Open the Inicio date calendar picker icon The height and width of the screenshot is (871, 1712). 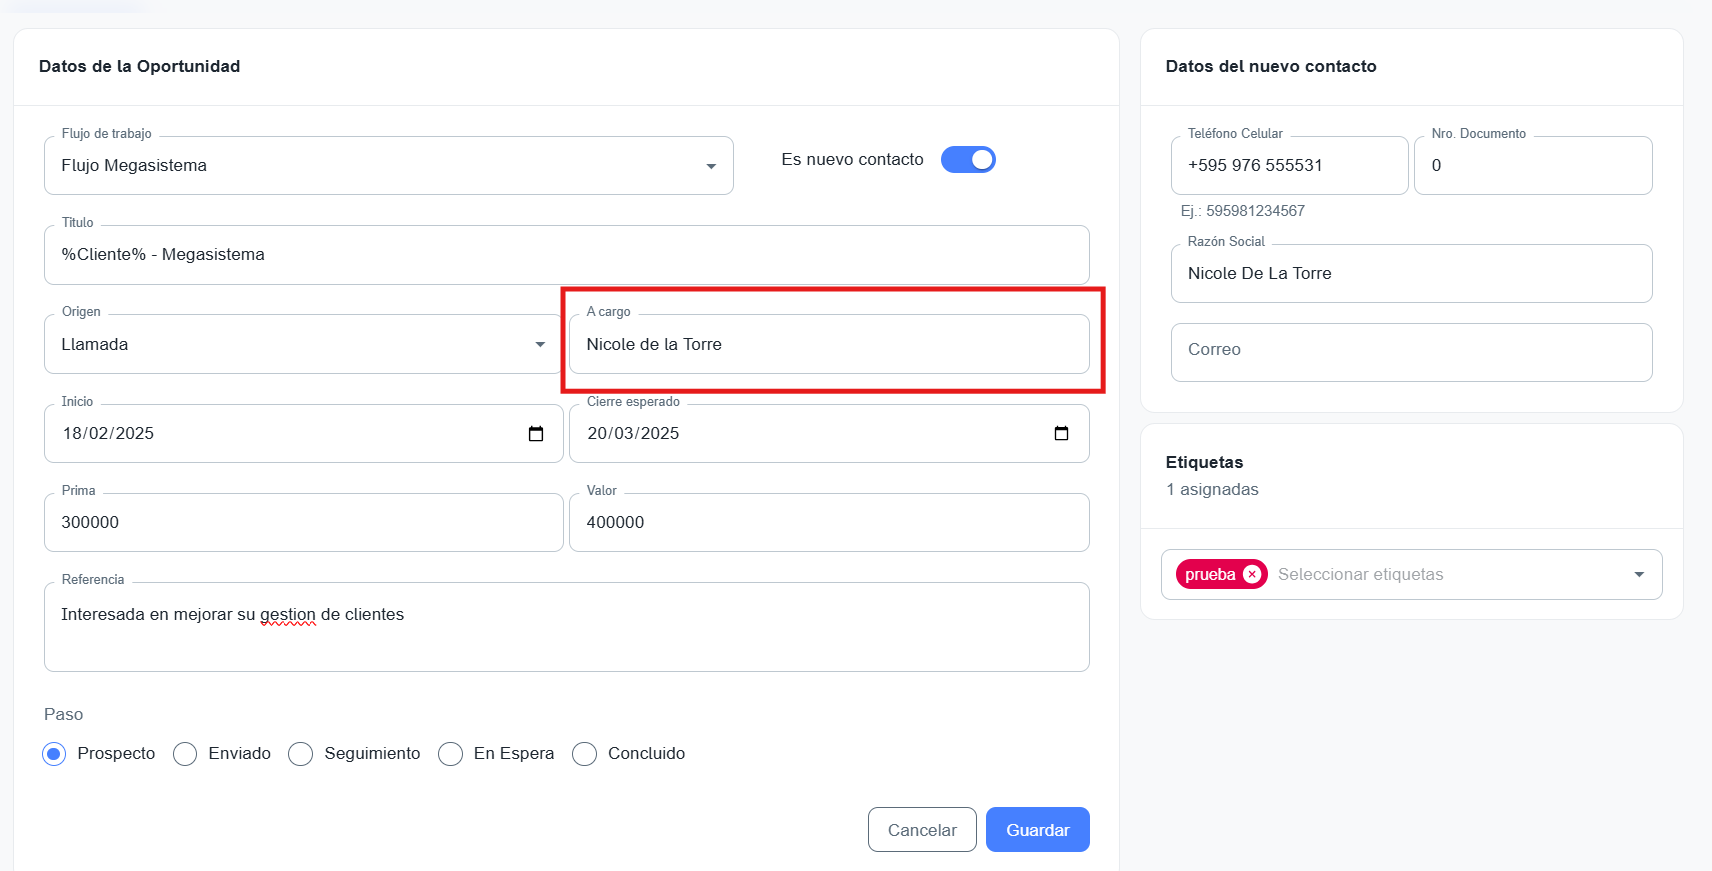536,434
